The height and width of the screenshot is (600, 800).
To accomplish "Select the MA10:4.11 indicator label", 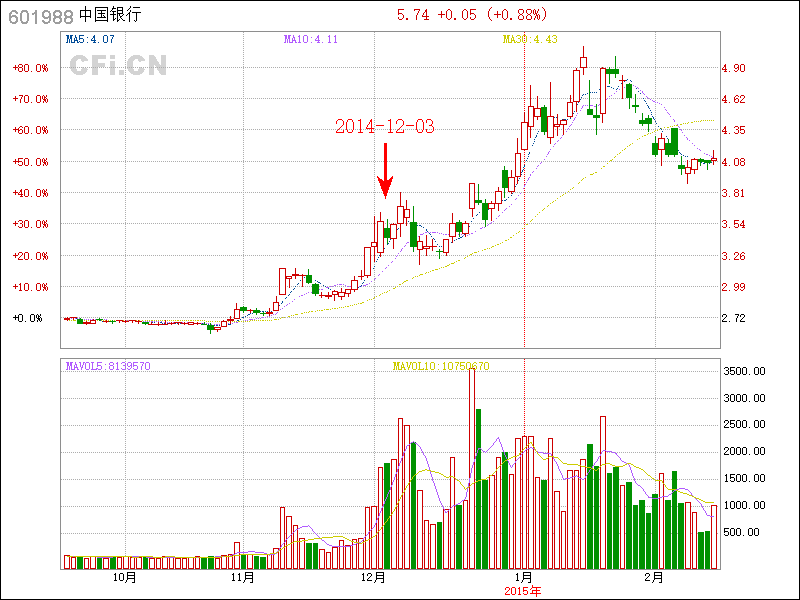I will tap(311, 39).
